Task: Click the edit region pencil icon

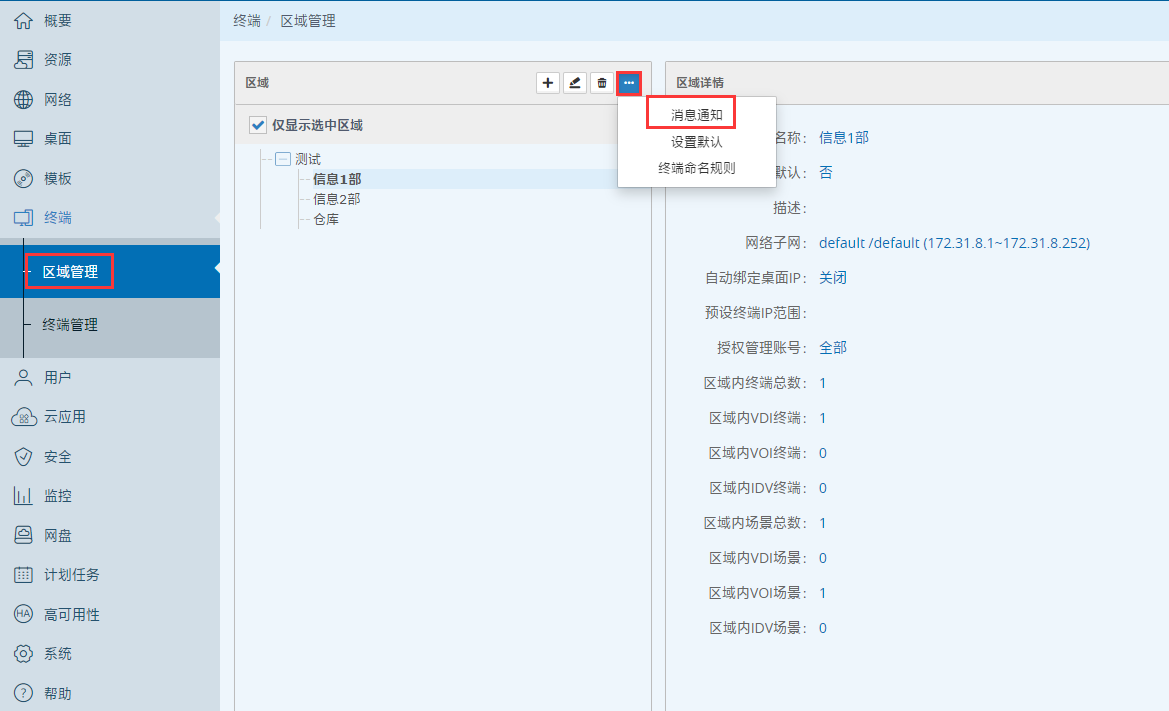Action: (575, 83)
